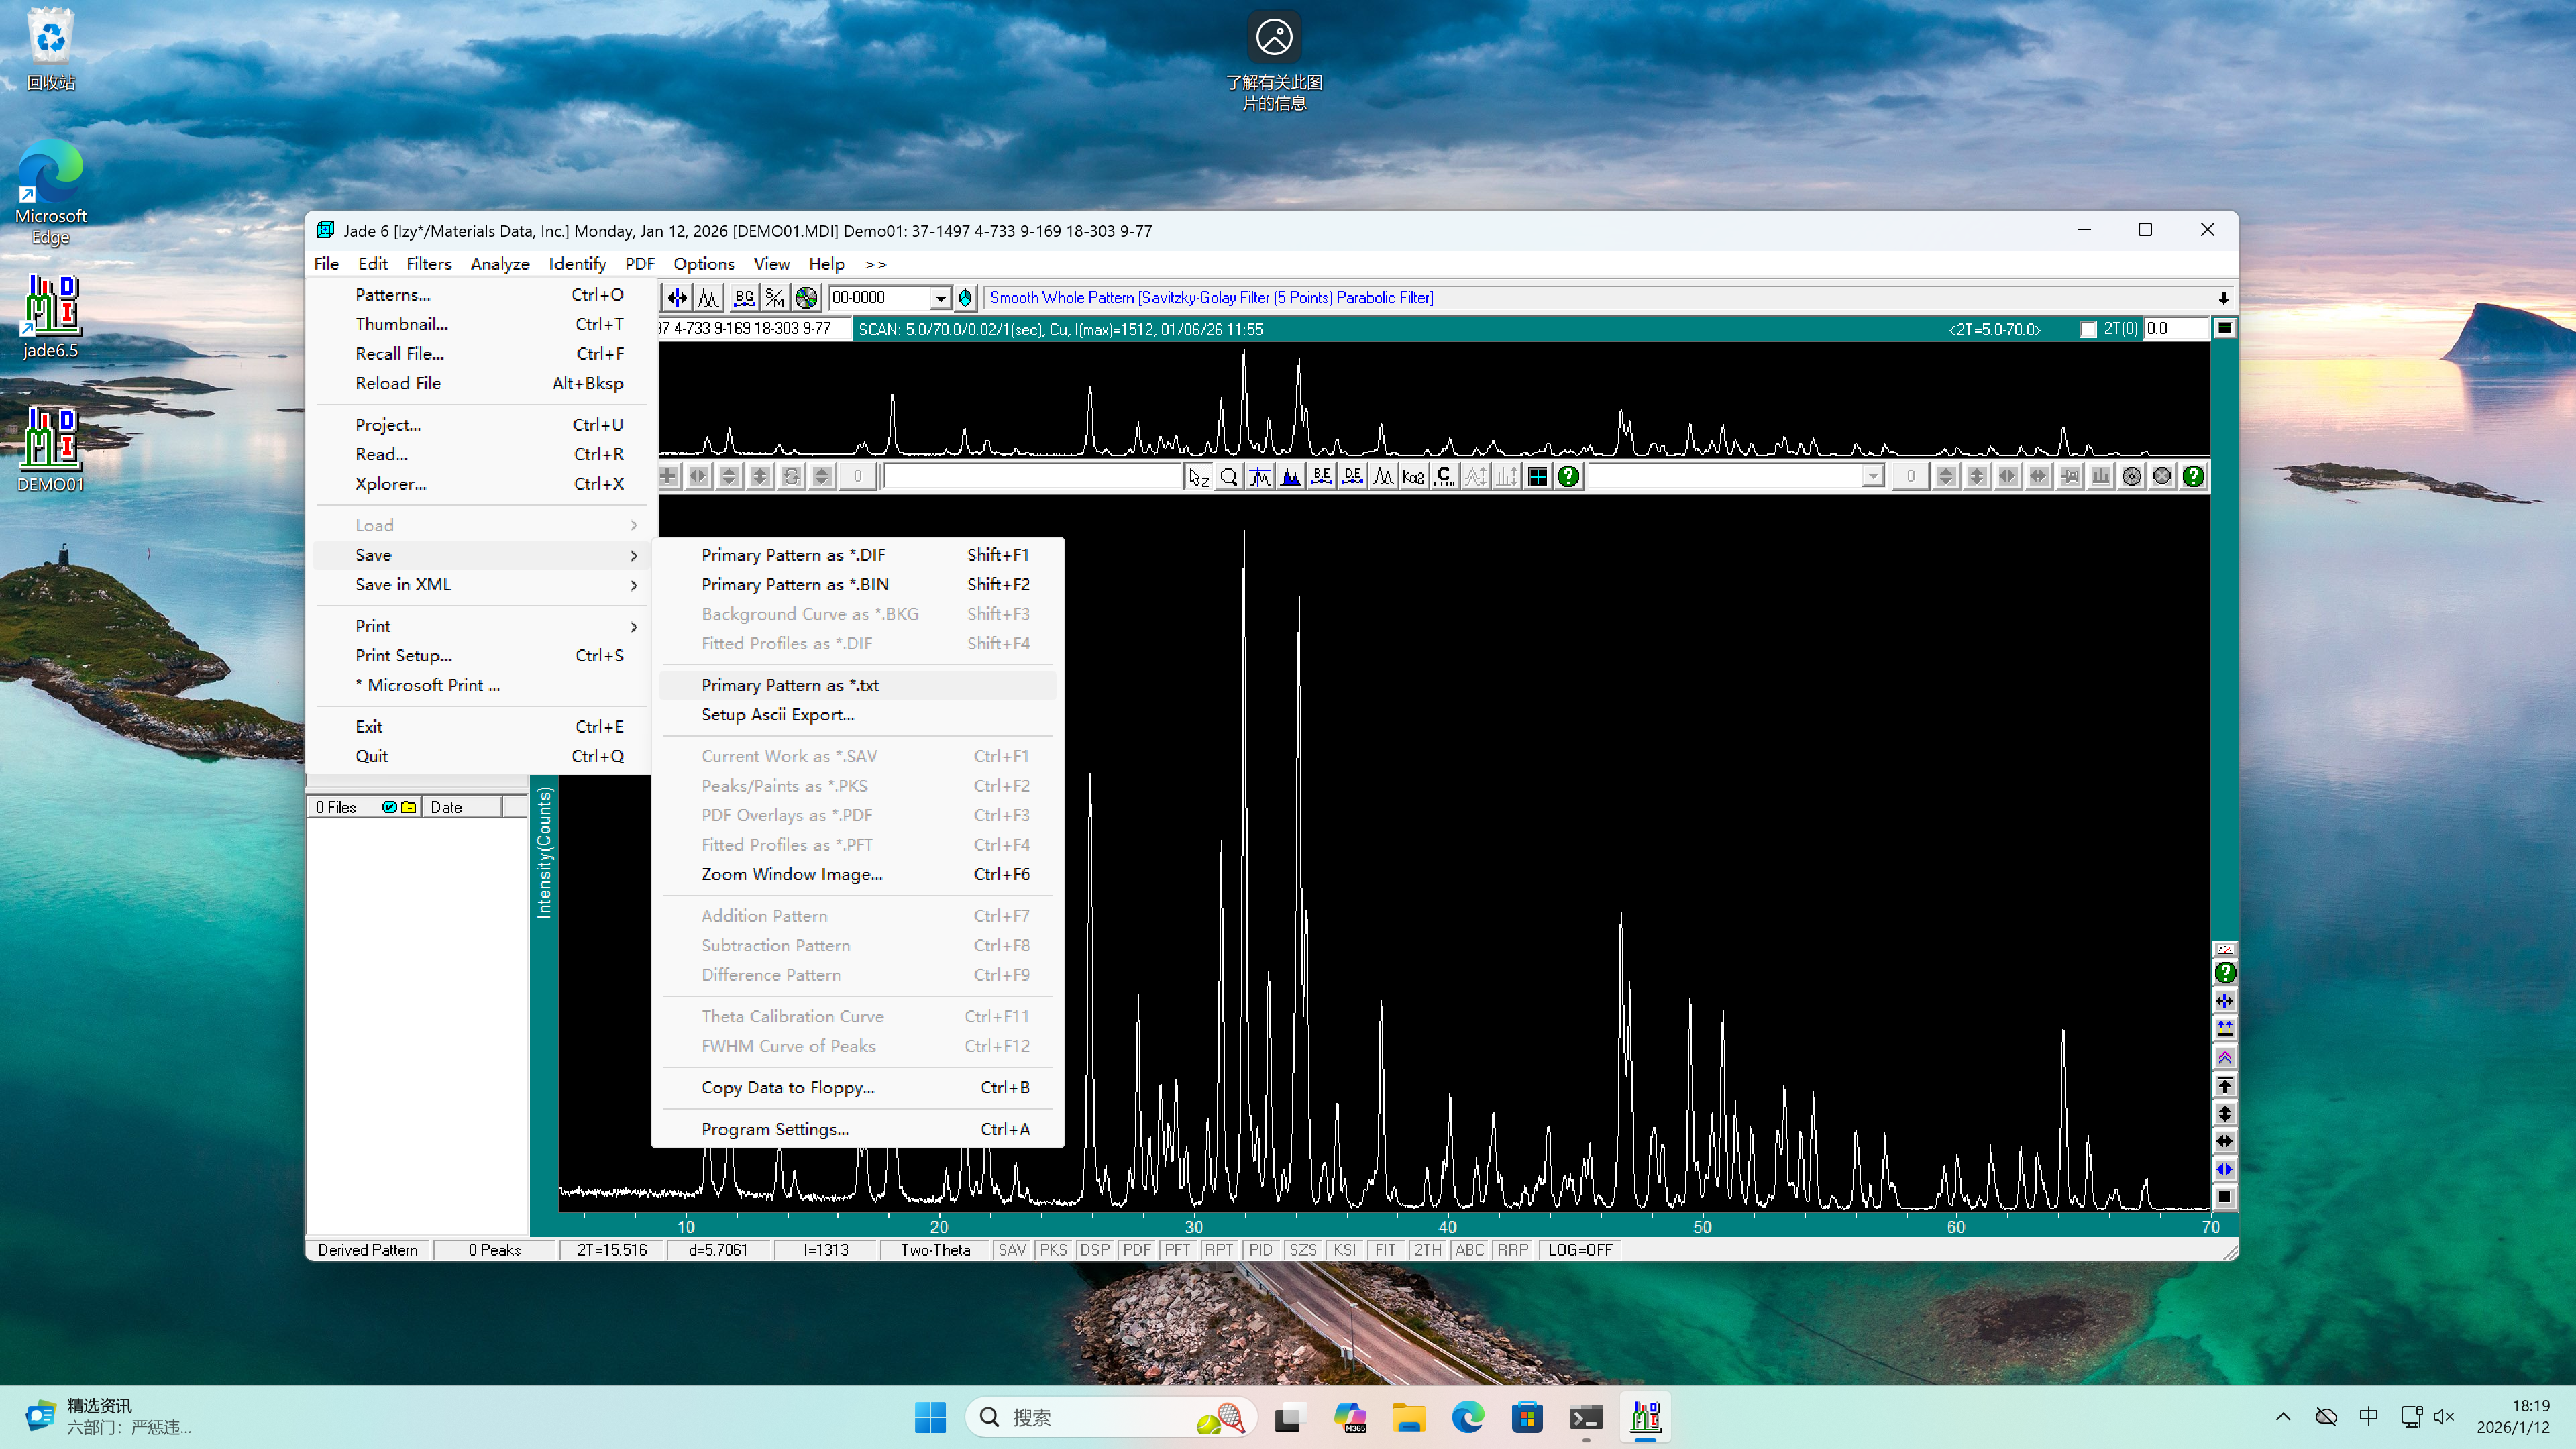The image size is (2576, 1449).
Task: Select the magnifier zoom tool icon
Action: pyautogui.click(x=1229, y=477)
